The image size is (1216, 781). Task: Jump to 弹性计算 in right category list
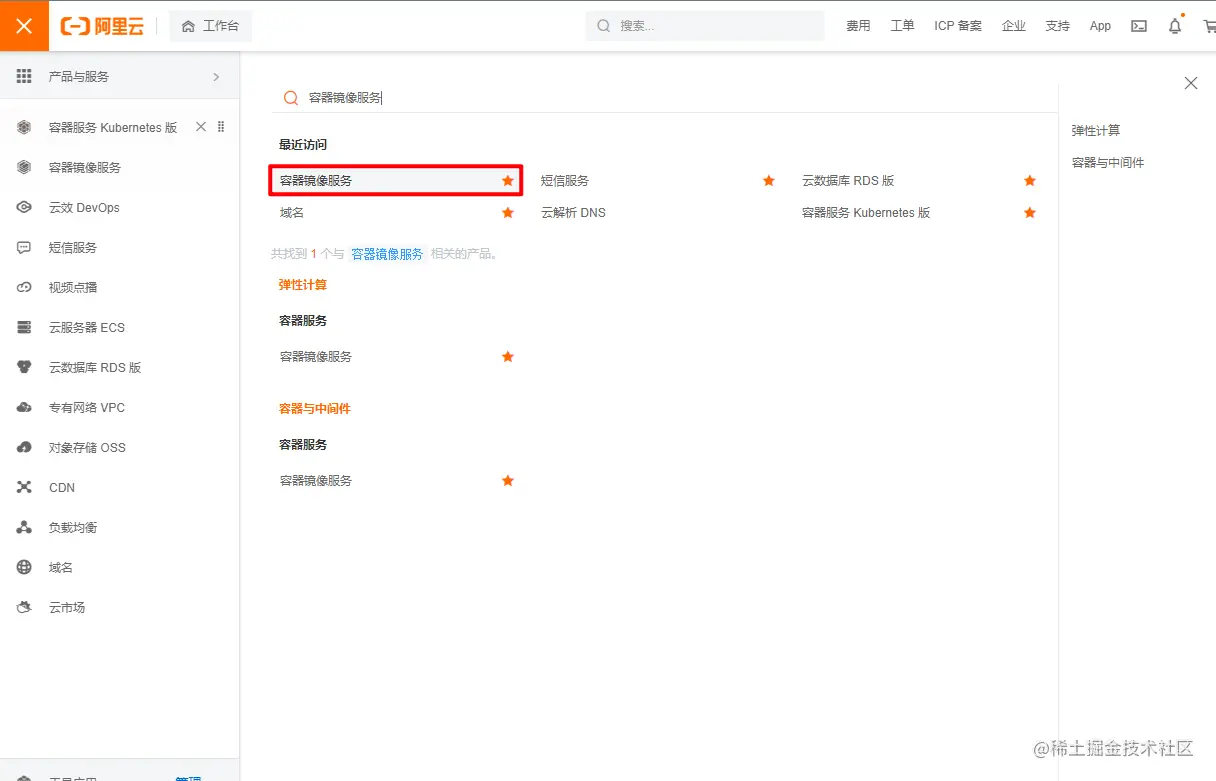click(1096, 131)
